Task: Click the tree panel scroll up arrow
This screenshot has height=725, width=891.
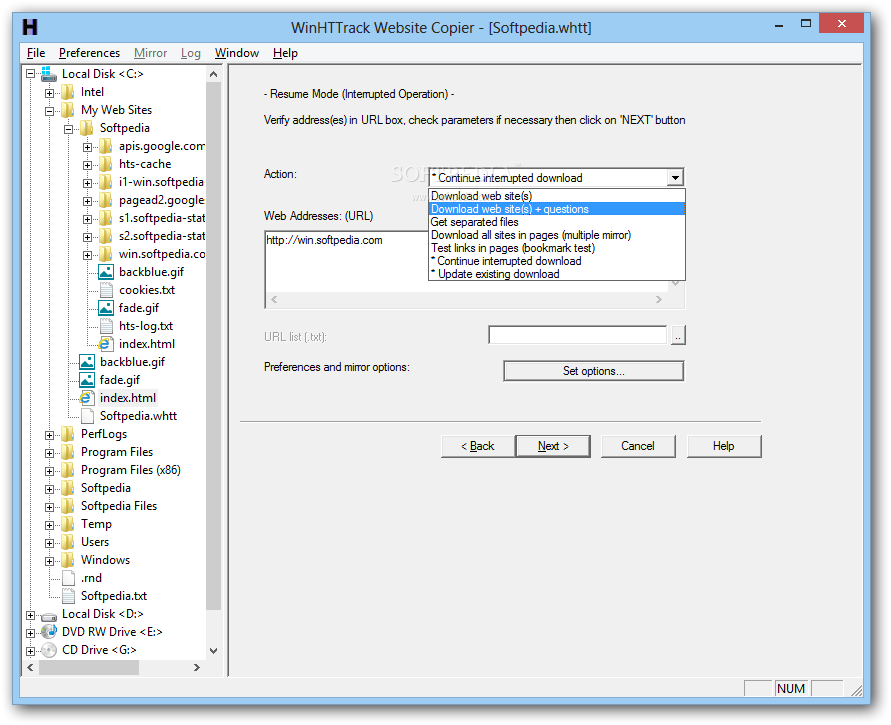Action: click(x=214, y=74)
